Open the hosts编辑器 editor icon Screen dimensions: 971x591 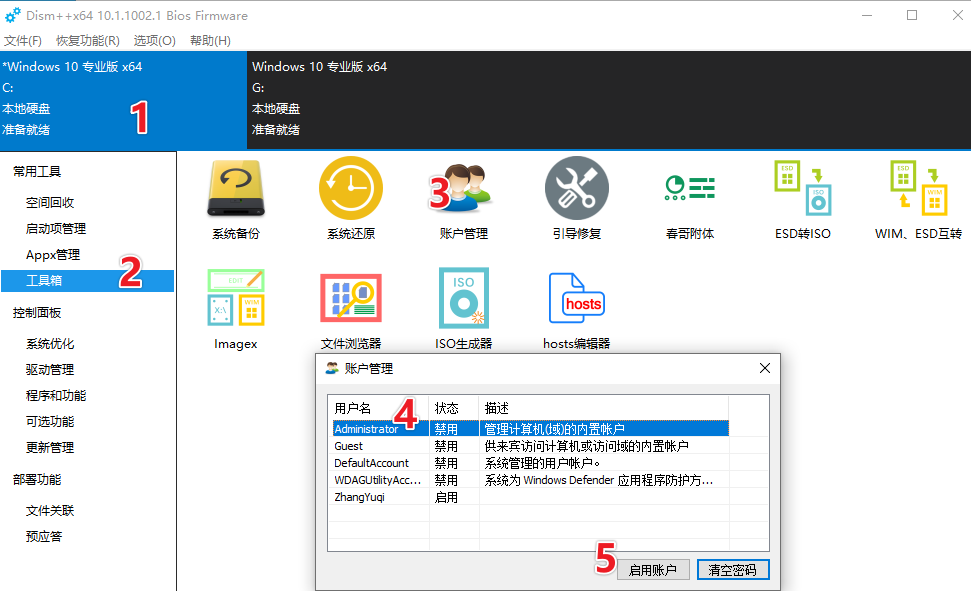pos(577,297)
